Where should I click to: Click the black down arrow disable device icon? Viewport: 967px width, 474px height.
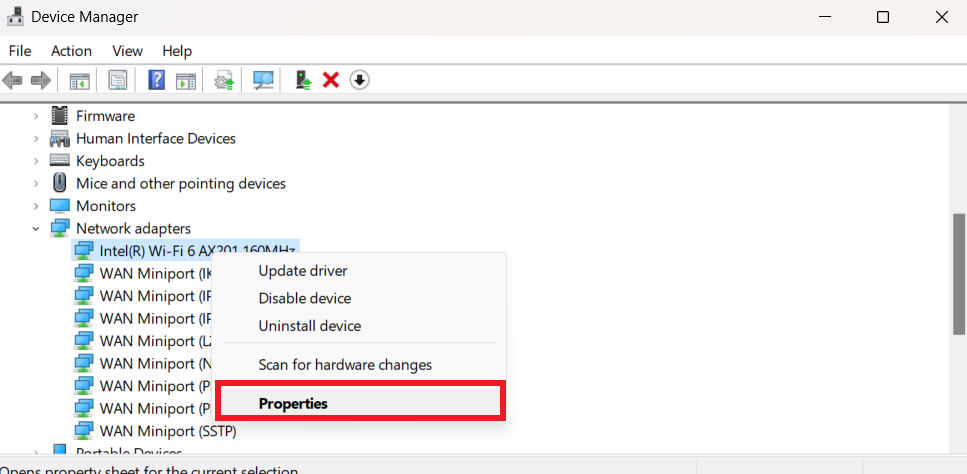360,80
